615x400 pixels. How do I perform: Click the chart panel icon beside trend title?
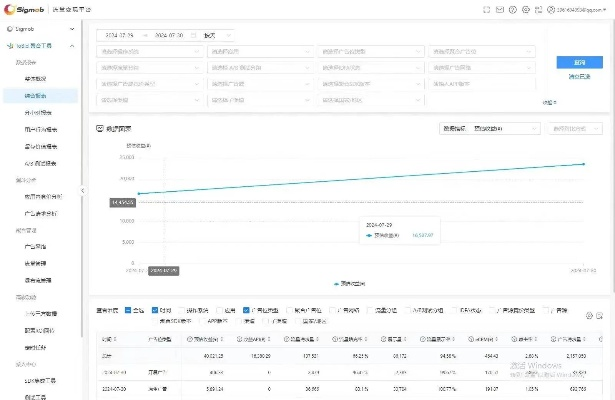click(x=99, y=129)
